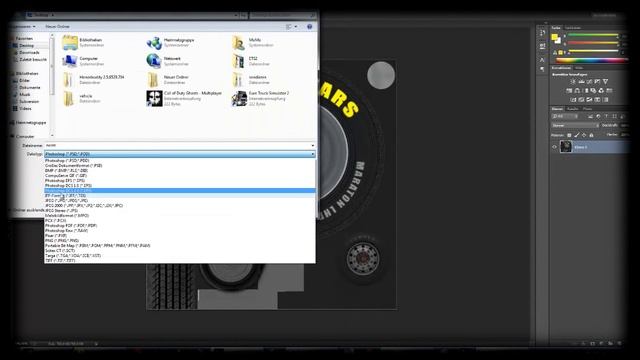Viewport: 640px width, 360px height.
Task: Switch to the Pfade tab
Action: click(x=587, y=109)
